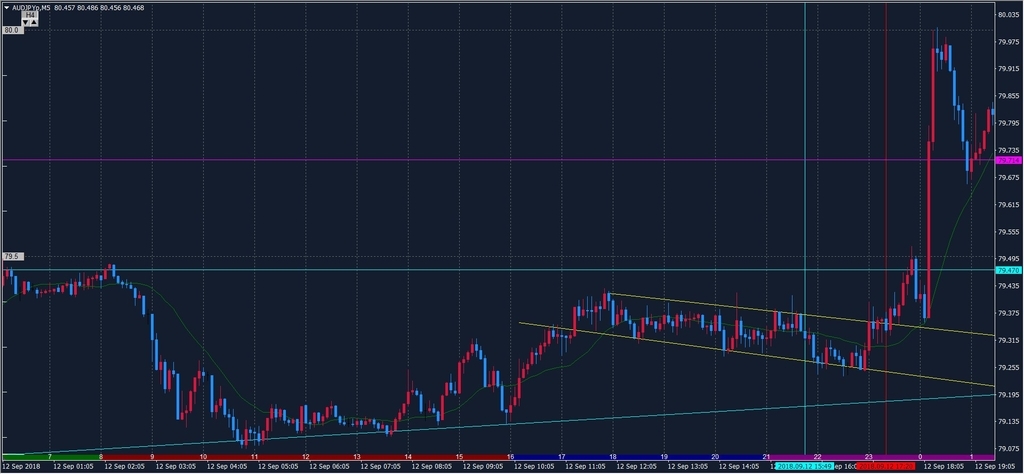1024x474 pixels.
Task: Click the 79.315 price scale value
Action: click(1010, 340)
